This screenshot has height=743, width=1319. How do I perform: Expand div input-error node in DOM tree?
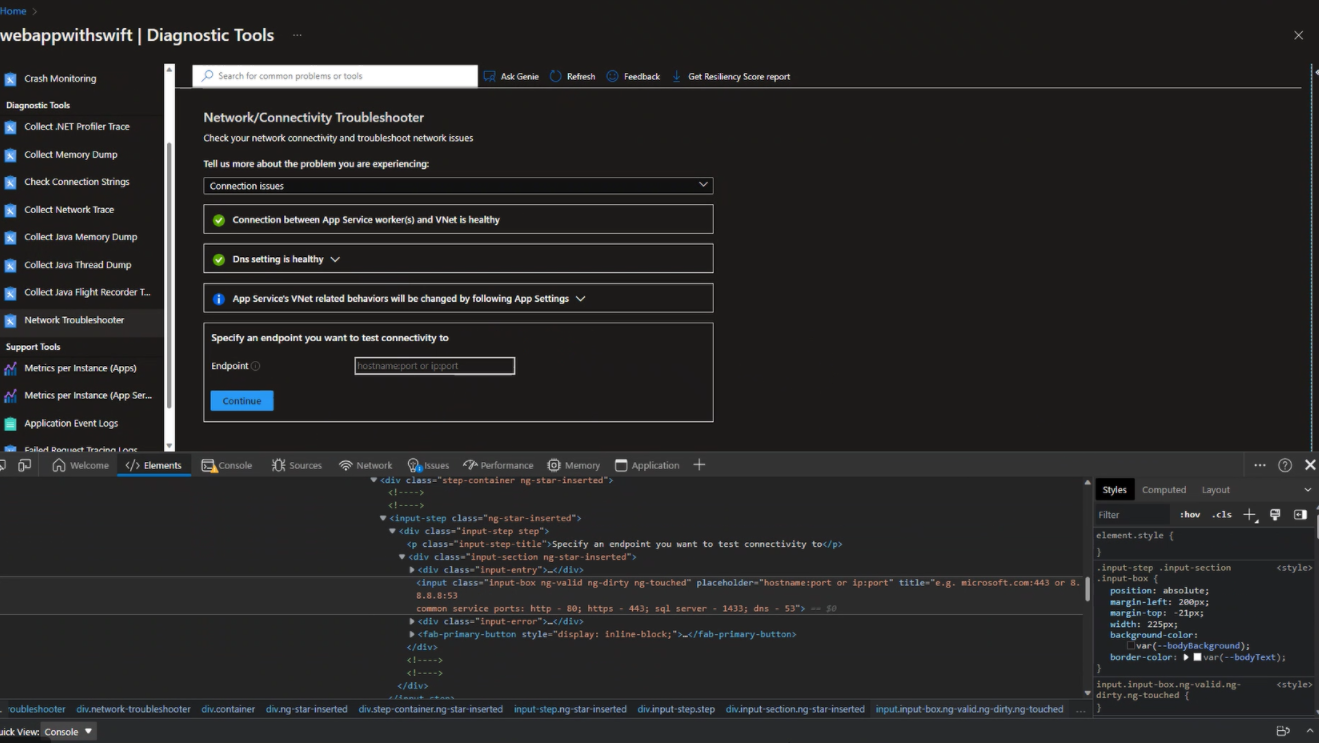412,621
